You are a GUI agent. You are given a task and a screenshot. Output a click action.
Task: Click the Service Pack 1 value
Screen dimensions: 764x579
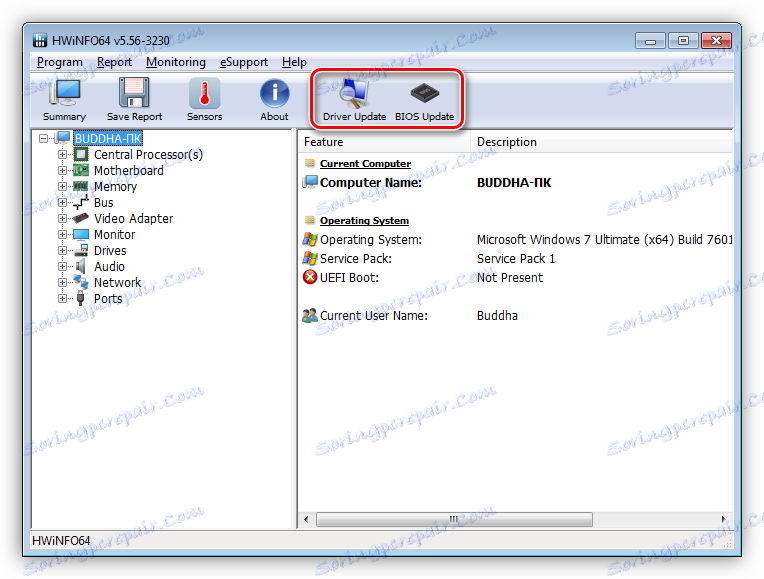point(516,258)
